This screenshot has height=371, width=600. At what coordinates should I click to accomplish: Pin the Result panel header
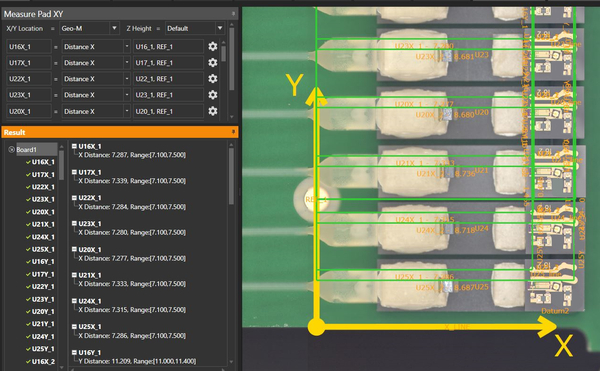coord(233,132)
